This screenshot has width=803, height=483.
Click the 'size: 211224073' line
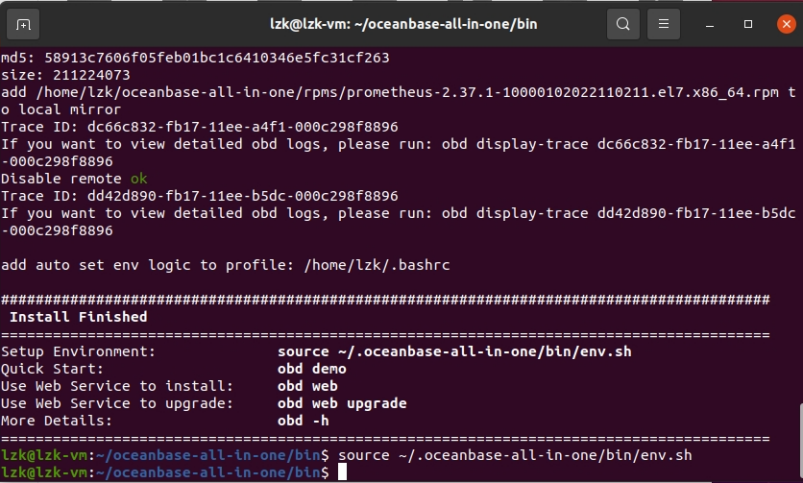click(x=66, y=75)
